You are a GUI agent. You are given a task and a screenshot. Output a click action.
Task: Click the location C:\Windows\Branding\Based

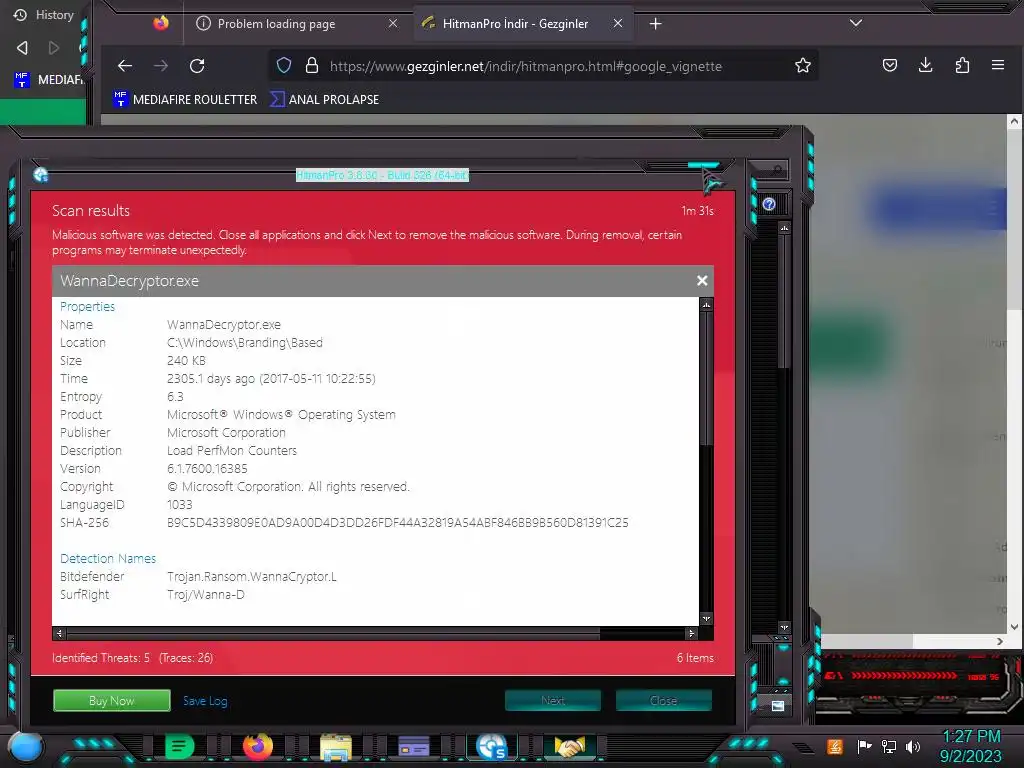(x=245, y=342)
